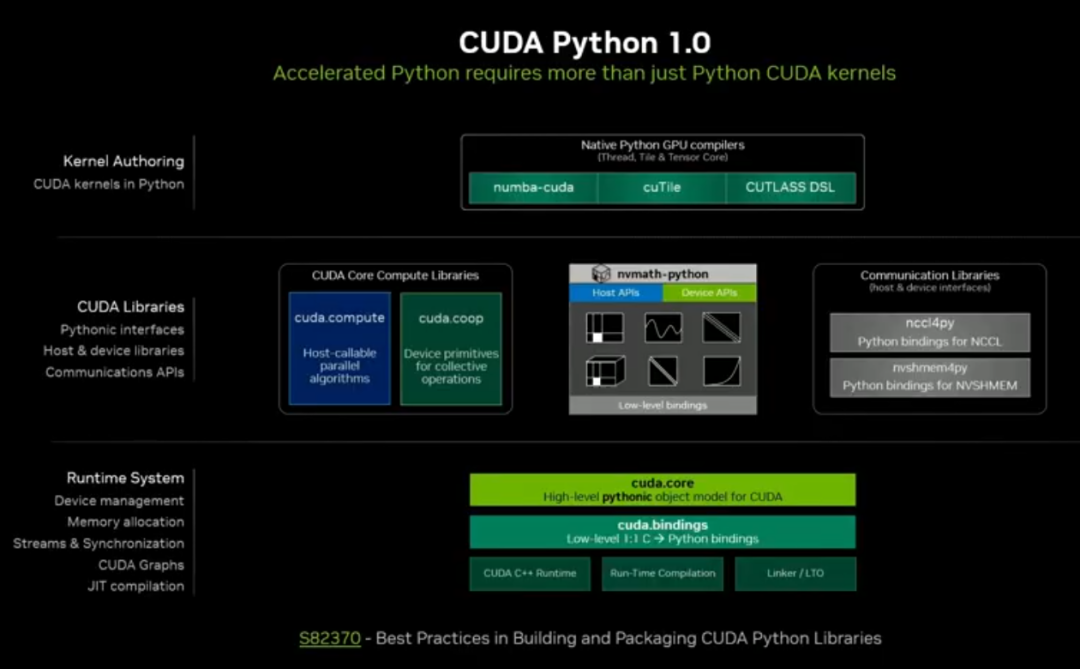Click the "CUDA Libraries" heading
Viewport: 1080px width, 669px height.
click(131, 307)
